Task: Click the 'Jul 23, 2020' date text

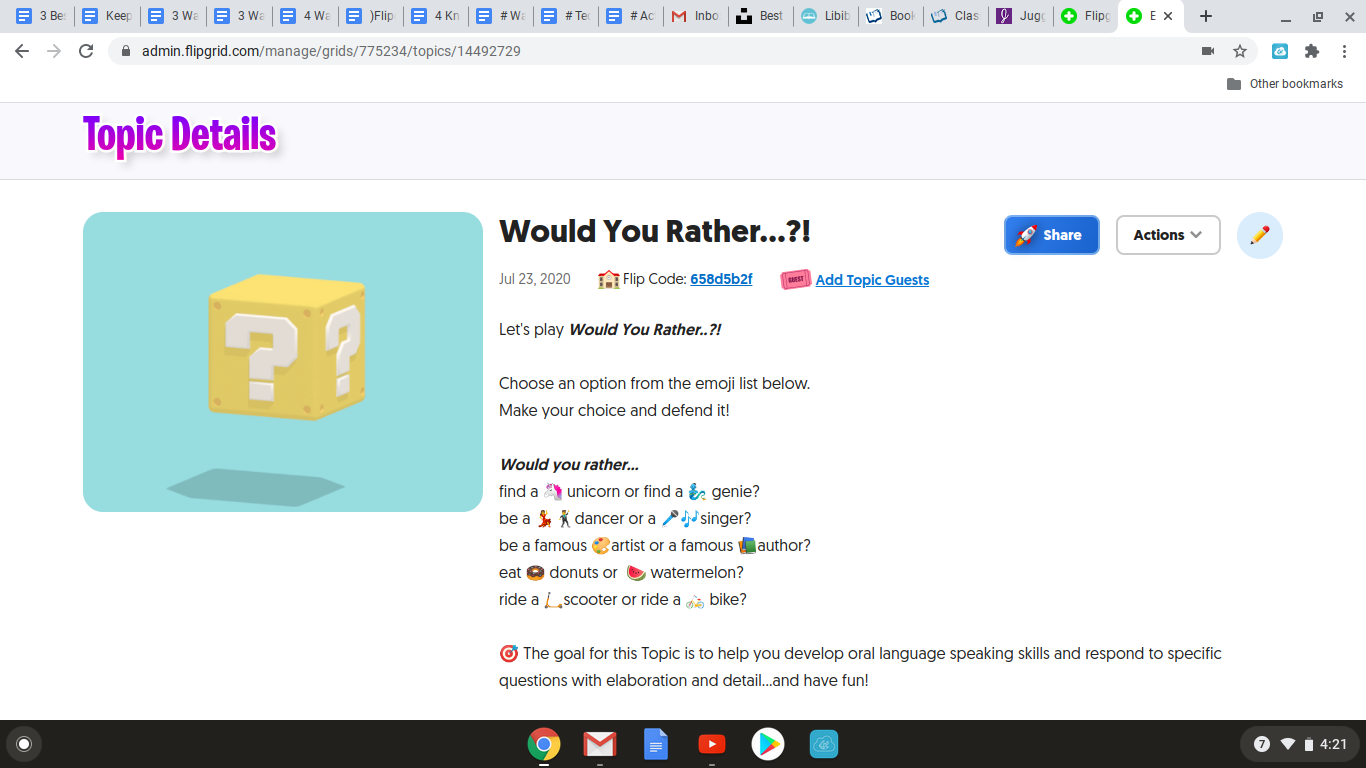Action: pyautogui.click(x=535, y=279)
